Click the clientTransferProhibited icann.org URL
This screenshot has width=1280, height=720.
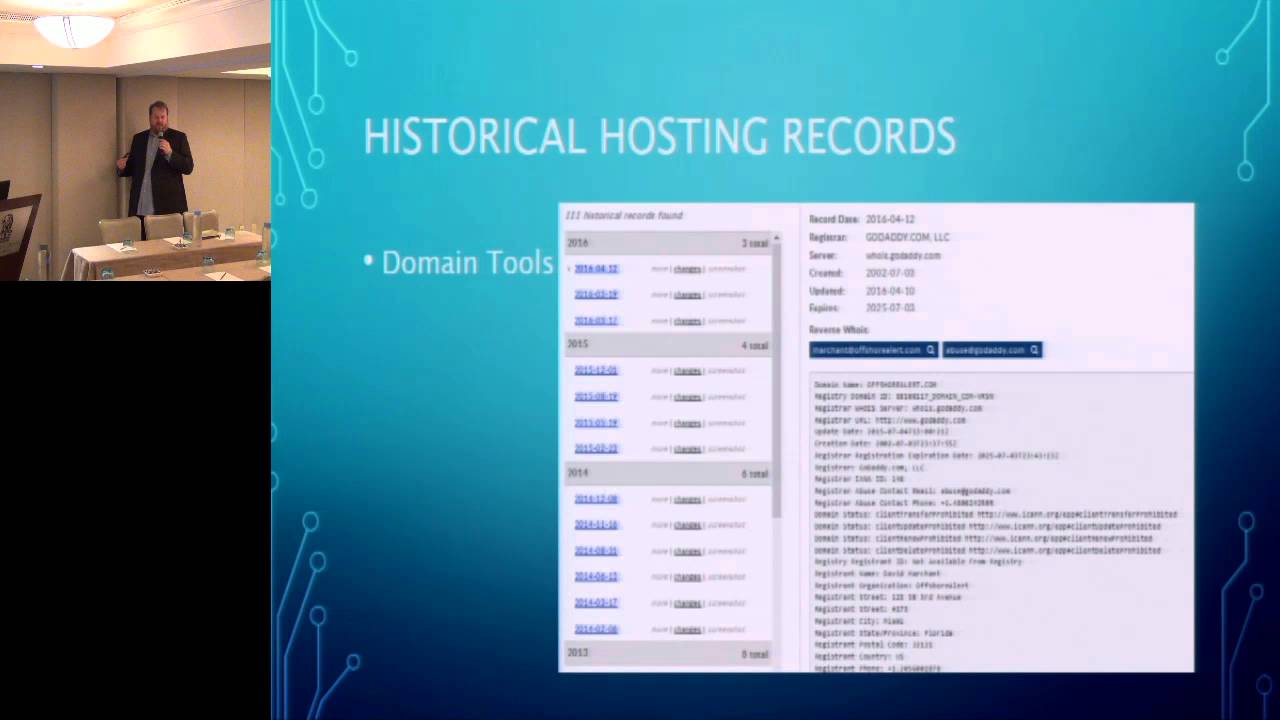tap(1077, 515)
